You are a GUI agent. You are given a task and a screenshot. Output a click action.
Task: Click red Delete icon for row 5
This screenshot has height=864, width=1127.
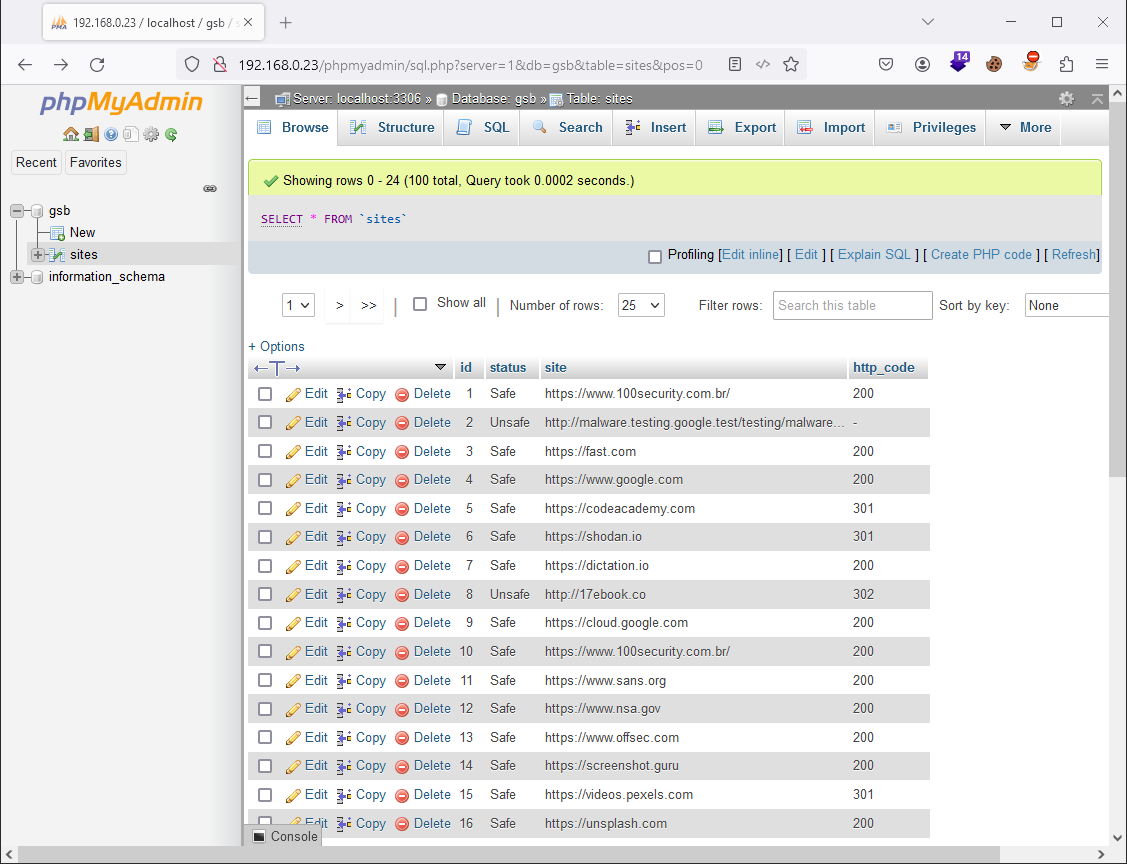click(402, 509)
